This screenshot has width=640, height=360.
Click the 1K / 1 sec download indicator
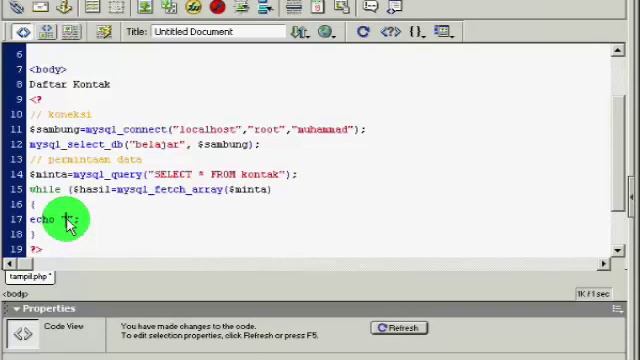(593, 294)
